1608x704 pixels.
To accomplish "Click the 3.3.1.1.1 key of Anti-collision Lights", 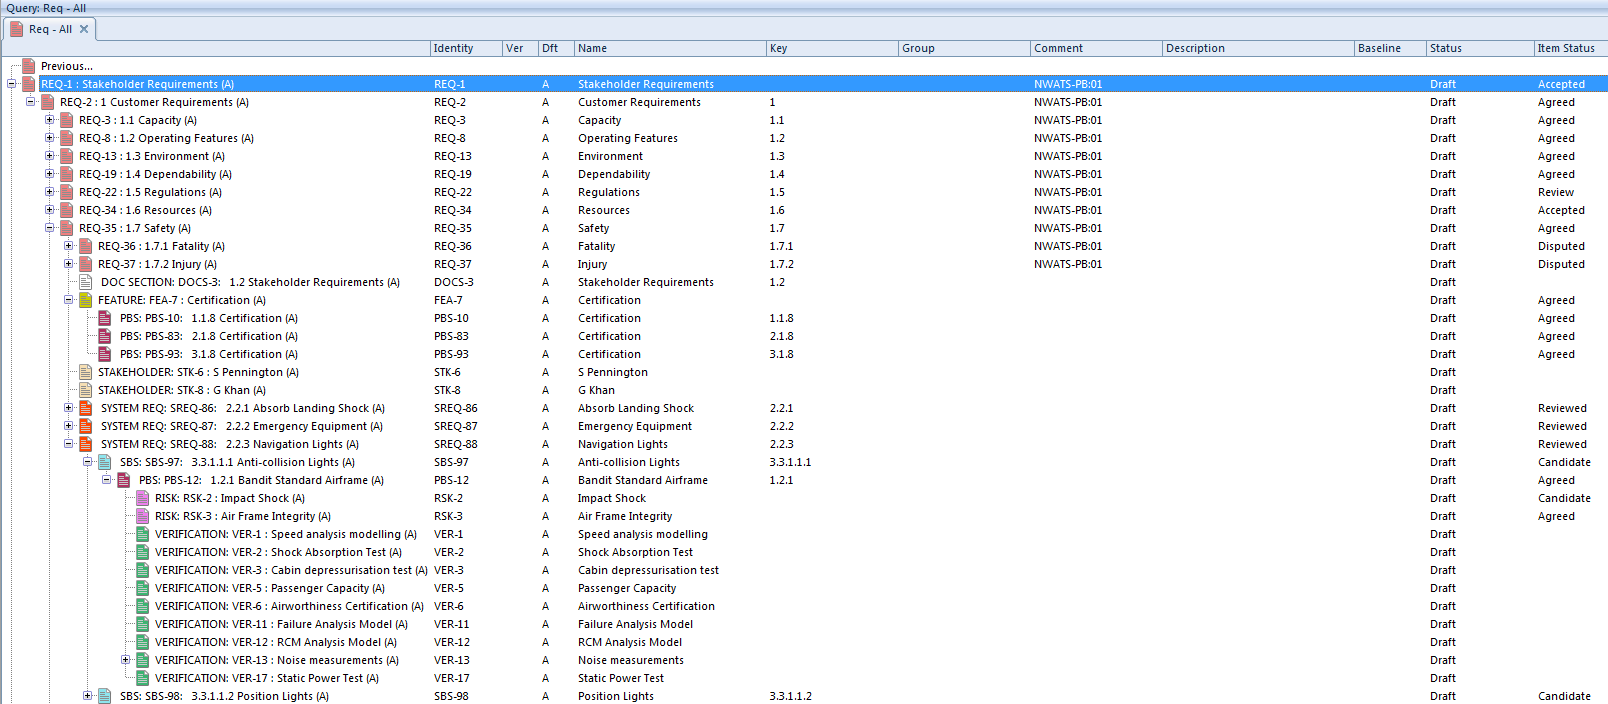I will point(790,462).
